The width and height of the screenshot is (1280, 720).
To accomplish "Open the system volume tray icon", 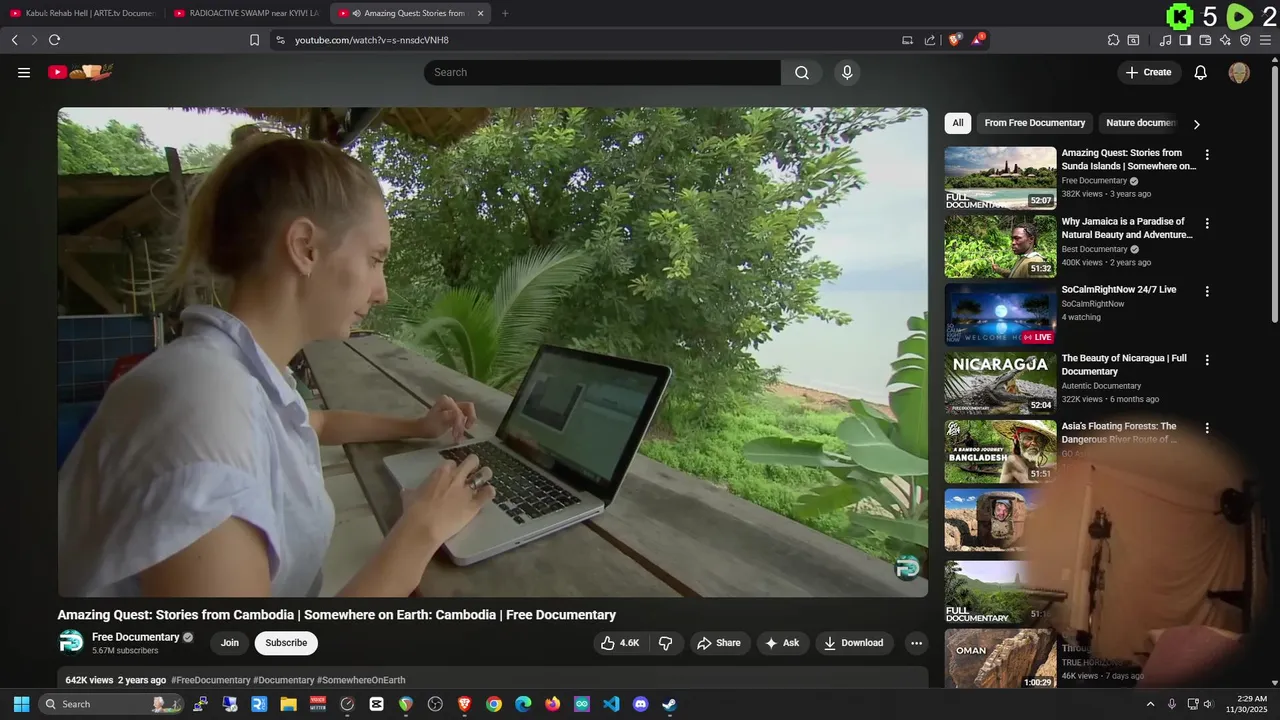I will point(1208,704).
